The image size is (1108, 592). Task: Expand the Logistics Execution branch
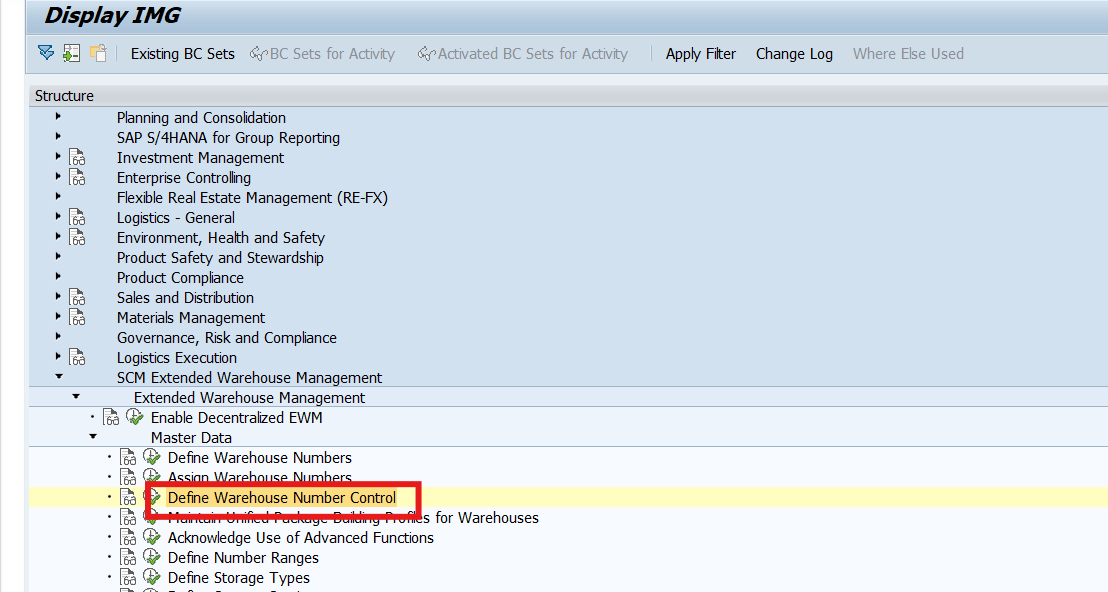57,357
